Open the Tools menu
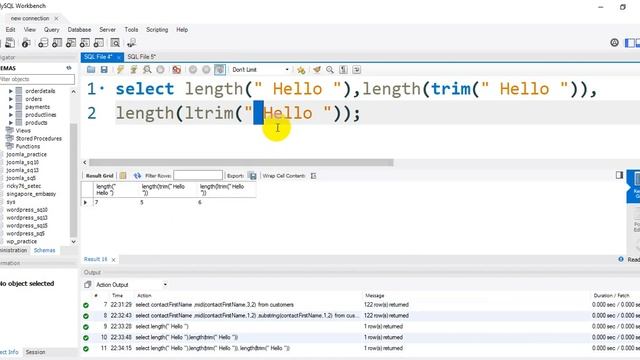This screenshot has height=360, width=640. 131,30
